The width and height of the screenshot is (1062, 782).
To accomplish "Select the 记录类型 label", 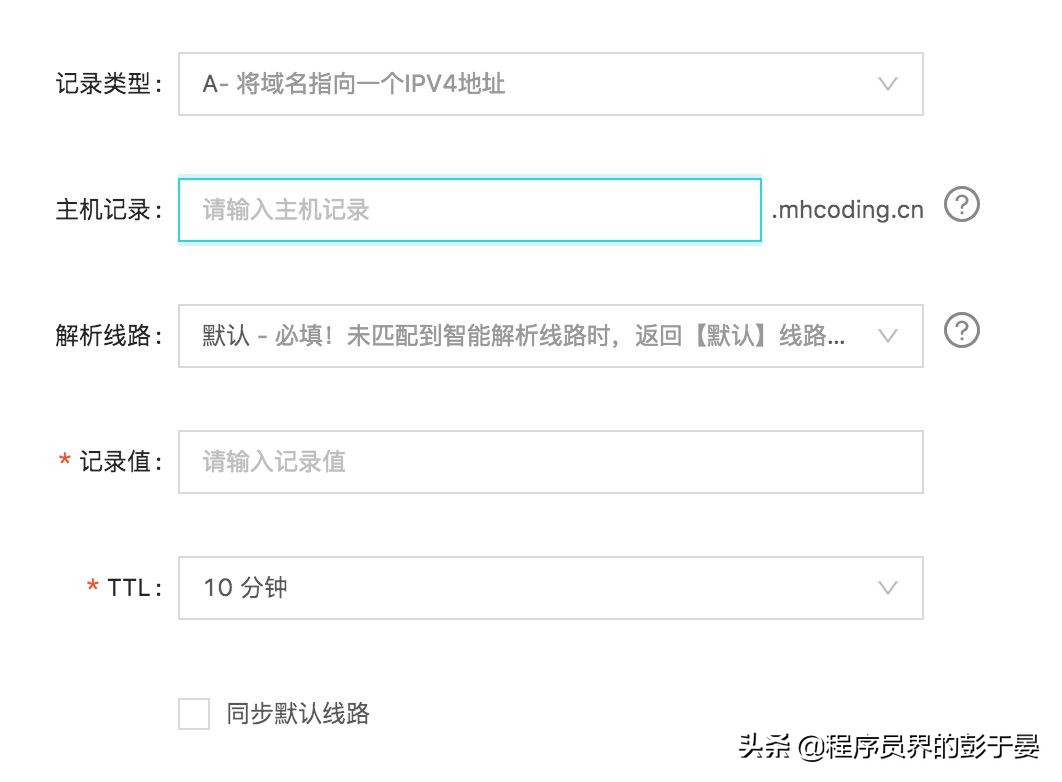I will (105, 84).
